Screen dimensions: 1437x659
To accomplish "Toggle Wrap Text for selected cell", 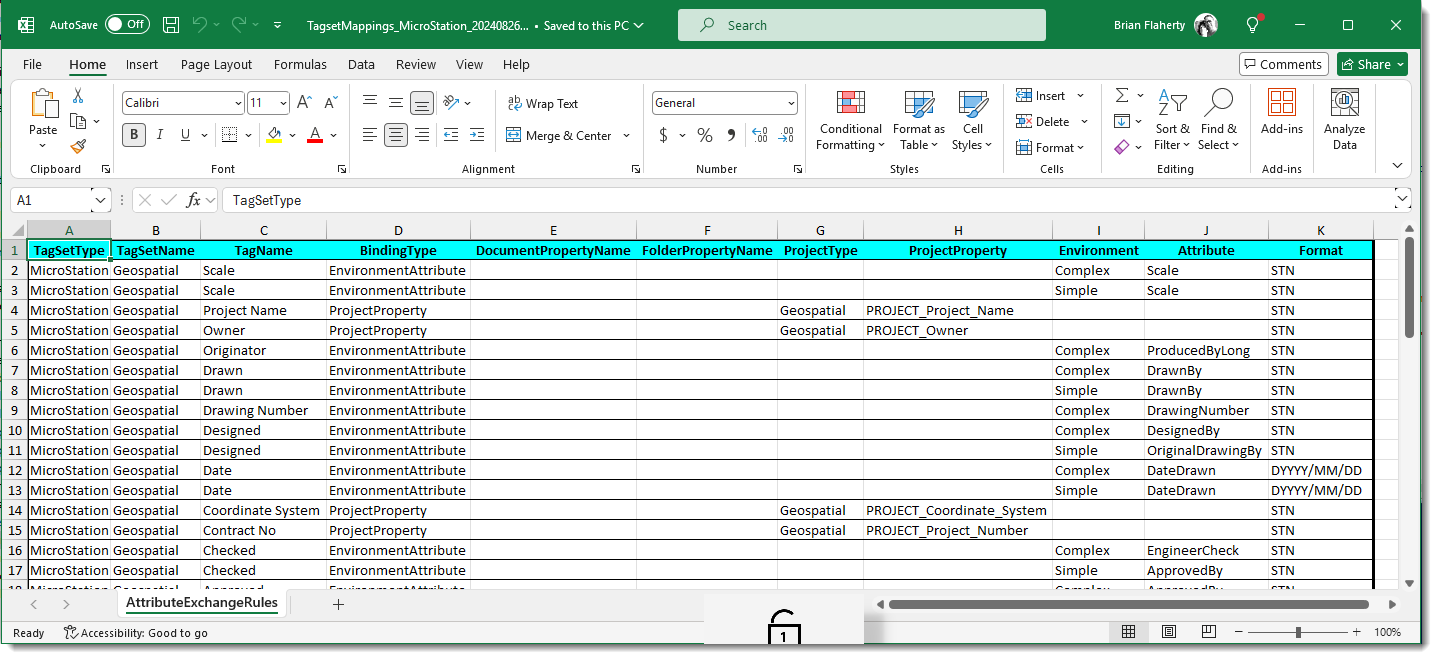I will [x=542, y=103].
